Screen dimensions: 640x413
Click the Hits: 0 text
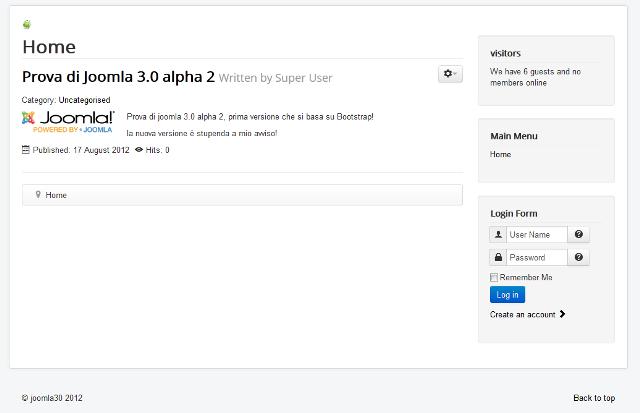coord(158,150)
